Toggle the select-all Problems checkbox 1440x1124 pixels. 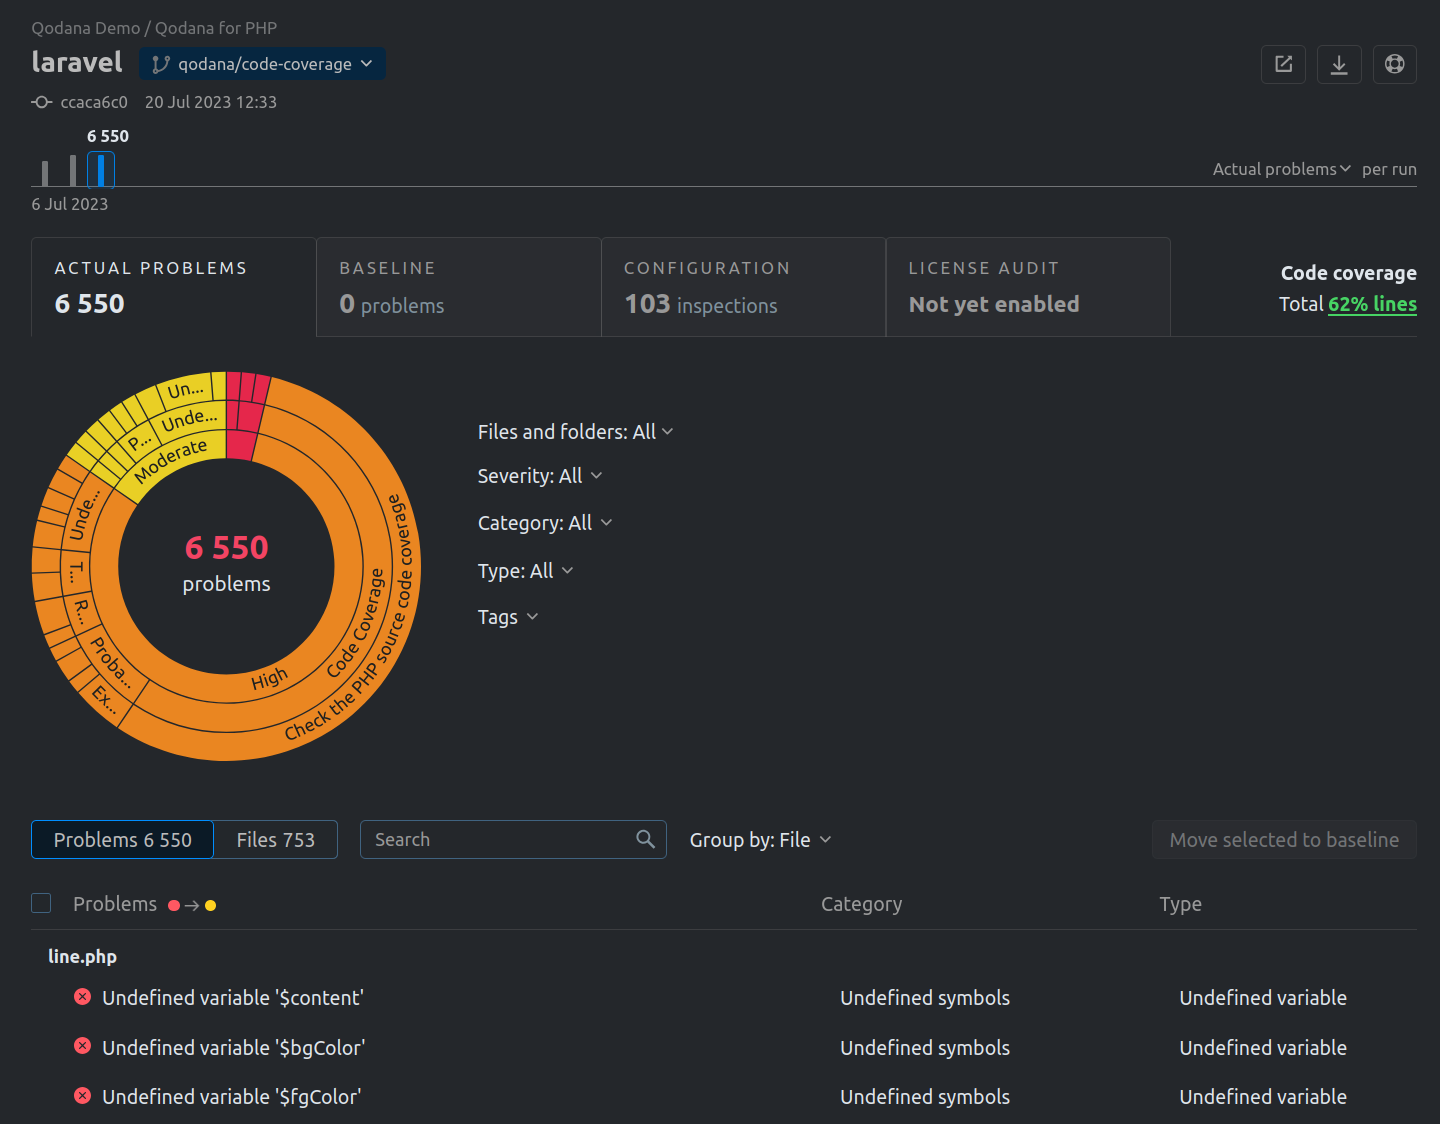pyautogui.click(x=41, y=904)
